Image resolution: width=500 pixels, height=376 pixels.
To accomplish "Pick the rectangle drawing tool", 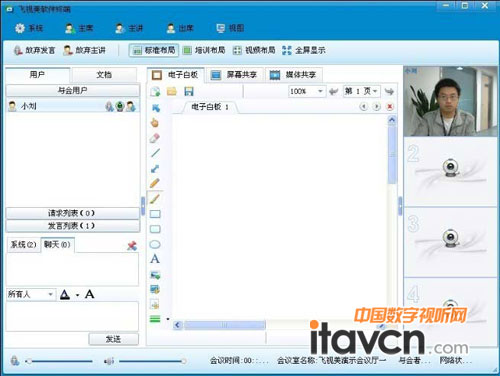I will [x=155, y=214].
